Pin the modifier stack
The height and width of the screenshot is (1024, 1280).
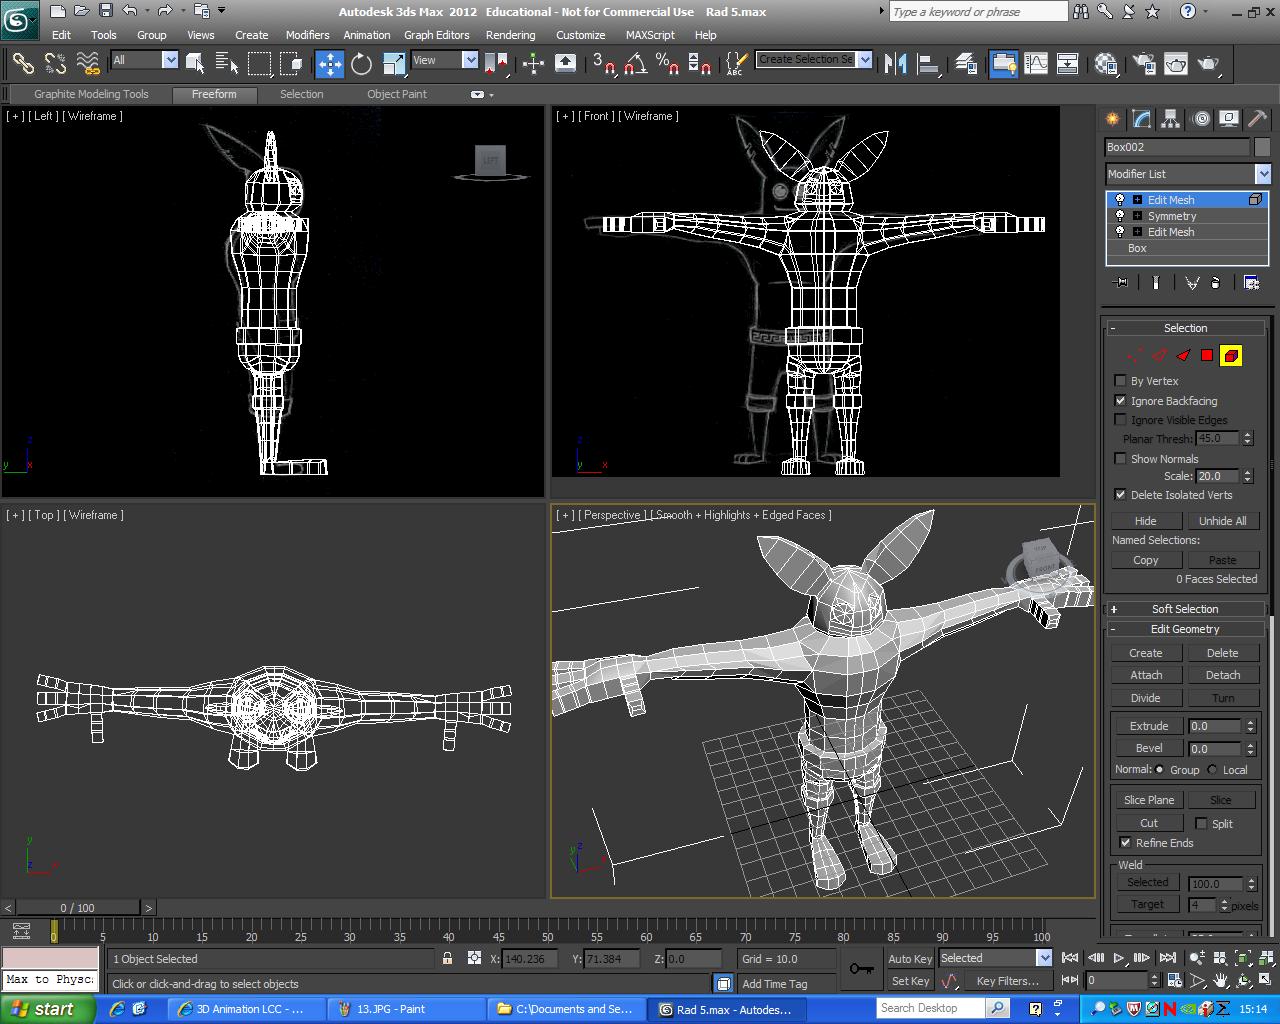(x=1120, y=283)
